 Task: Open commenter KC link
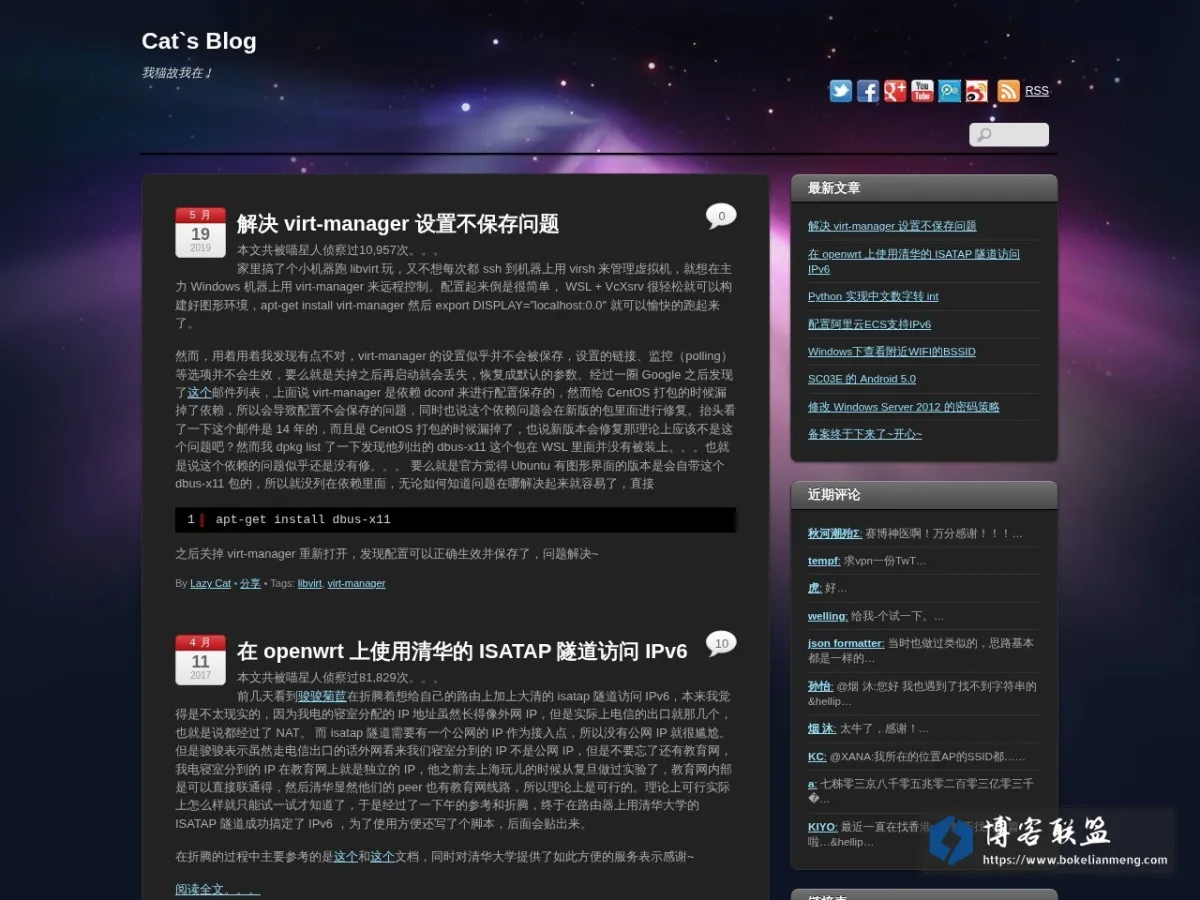(817, 757)
